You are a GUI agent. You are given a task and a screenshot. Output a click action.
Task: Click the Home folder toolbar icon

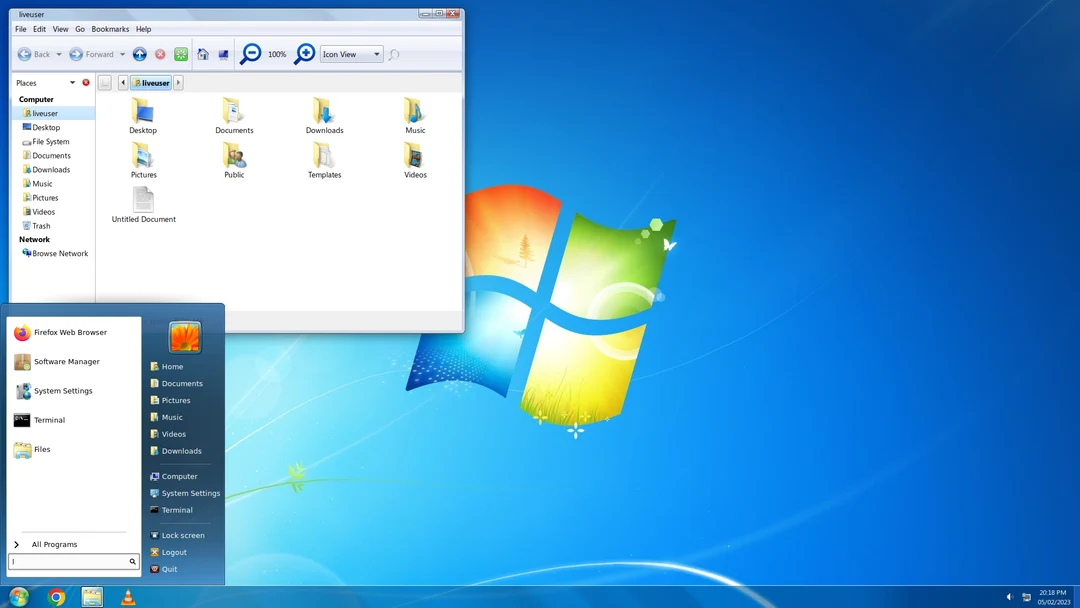pos(203,54)
